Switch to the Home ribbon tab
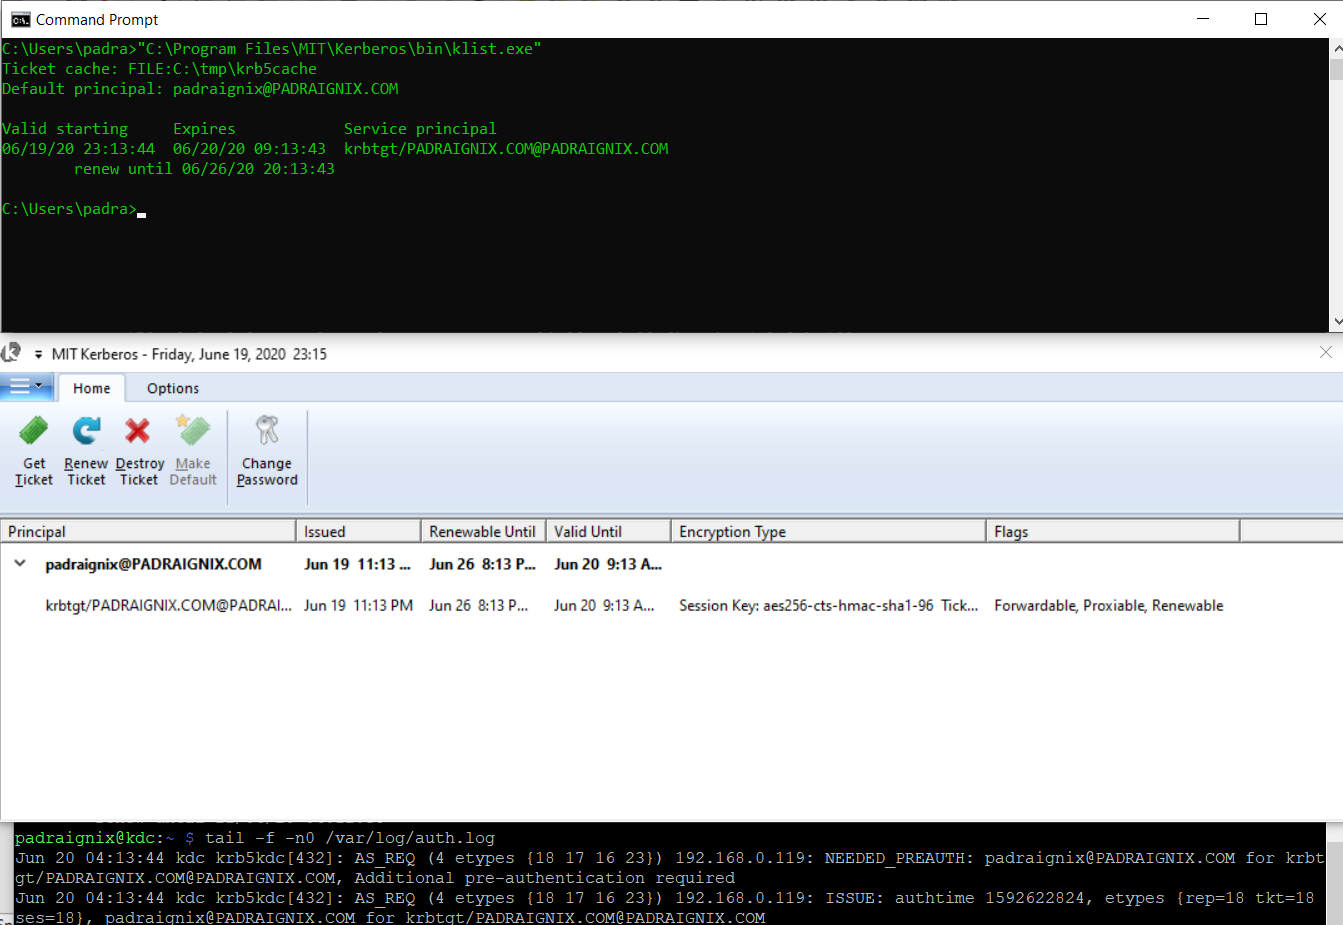The image size is (1343, 925). pyautogui.click(x=92, y=388)
